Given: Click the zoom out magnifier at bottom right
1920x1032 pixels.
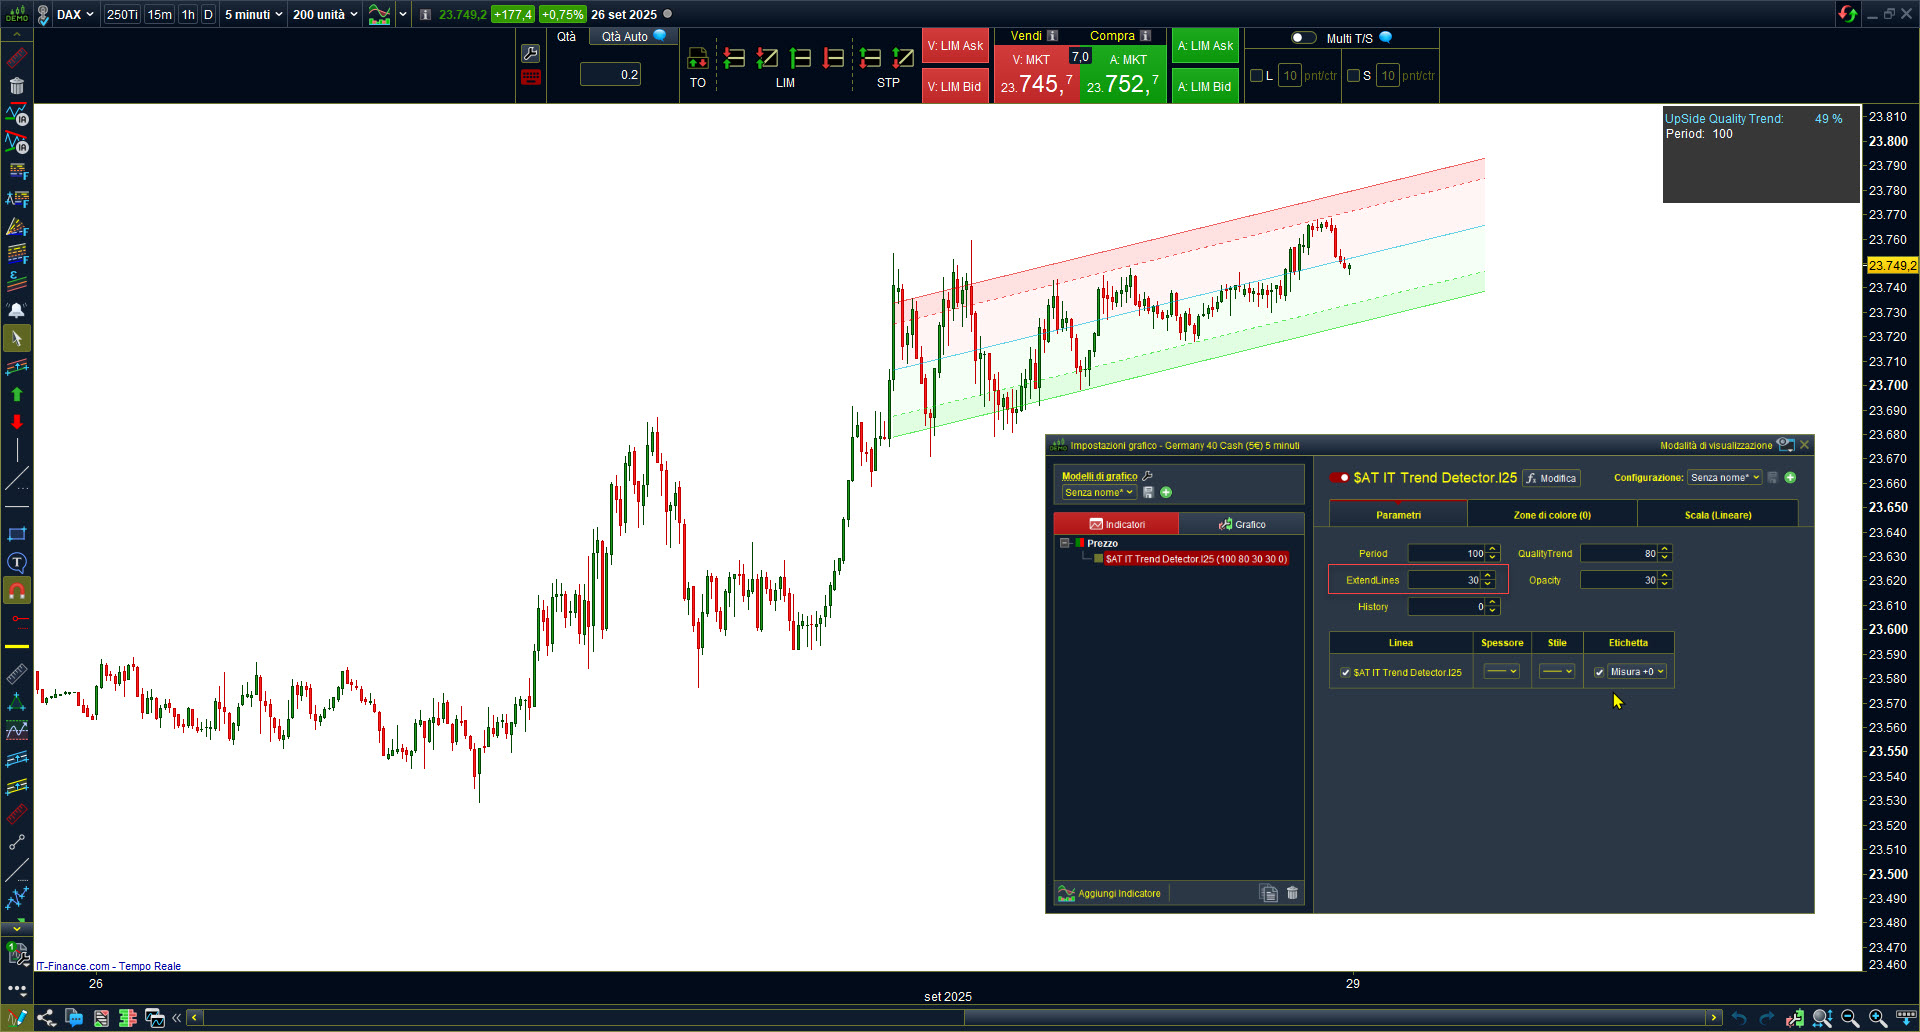Looking at the screenshot, I should pos(1850,1018).
